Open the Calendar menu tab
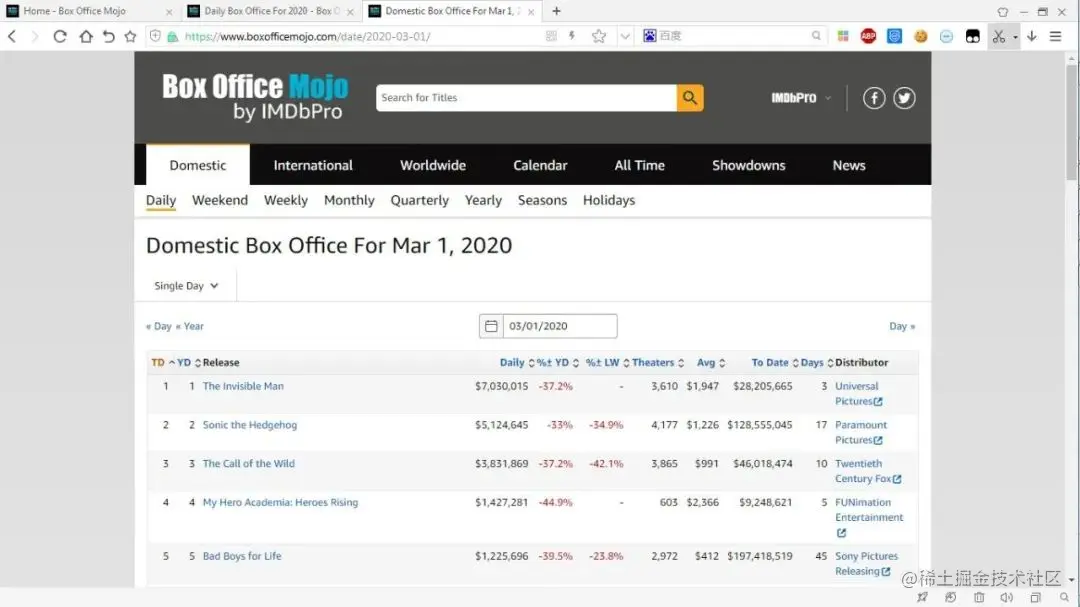This screenshot has width=1080, height=607. [x=540, y=165]
